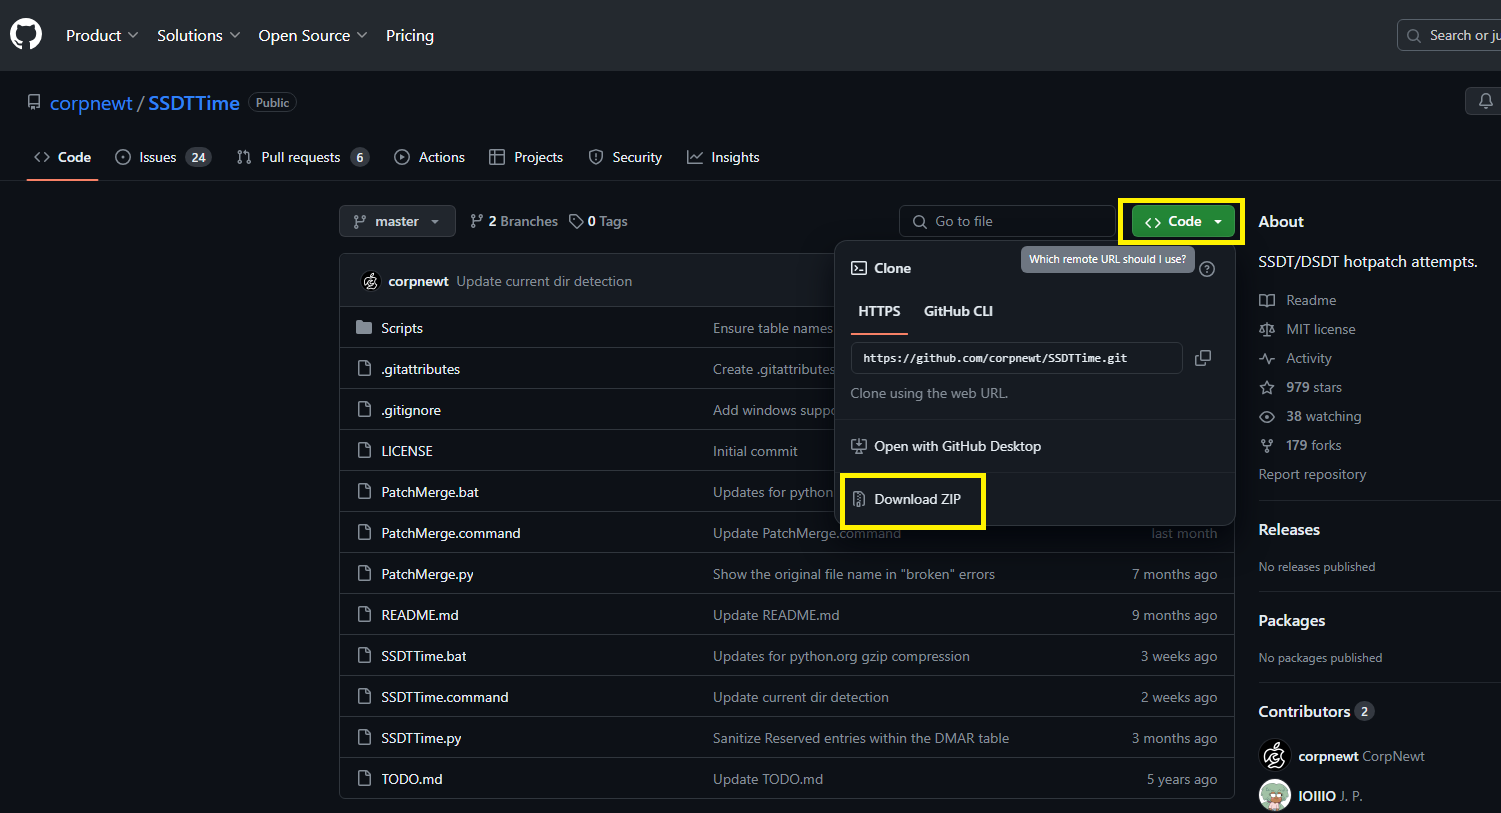Open the Pricing page
The width and height of the screenshot is (1501, 813).
410,35
